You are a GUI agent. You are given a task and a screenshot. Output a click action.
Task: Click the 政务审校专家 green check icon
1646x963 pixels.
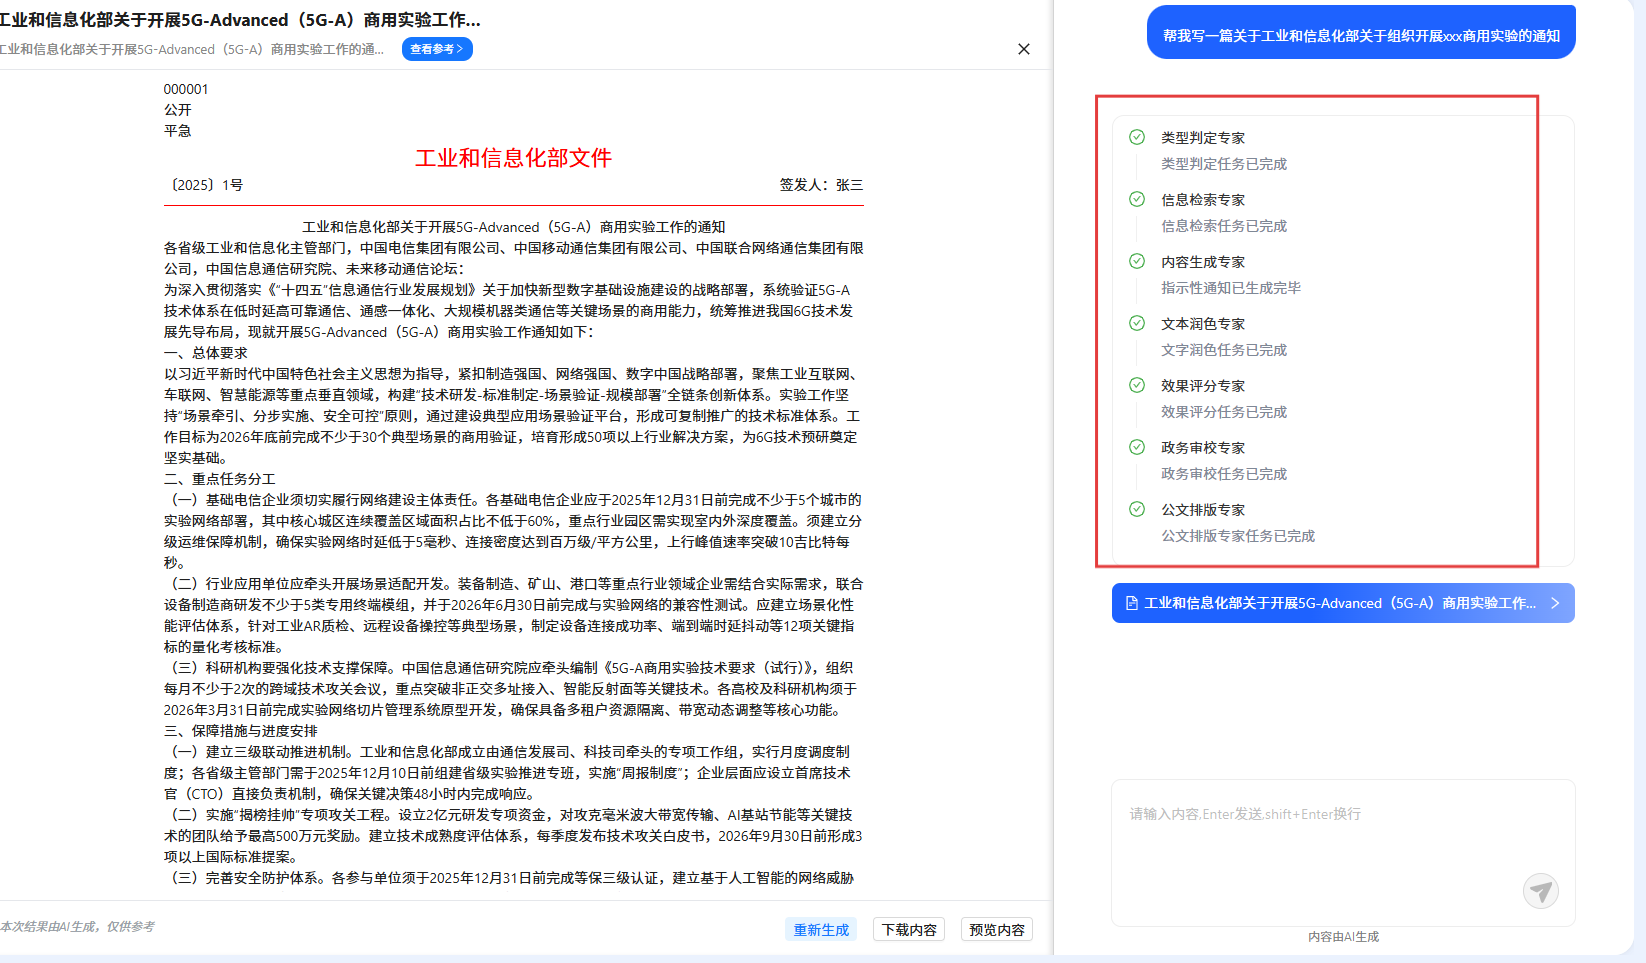point(1137,447)
